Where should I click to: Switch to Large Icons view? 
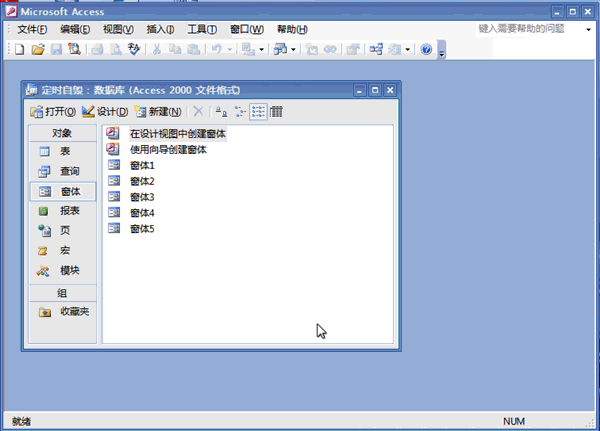(221, 112)
